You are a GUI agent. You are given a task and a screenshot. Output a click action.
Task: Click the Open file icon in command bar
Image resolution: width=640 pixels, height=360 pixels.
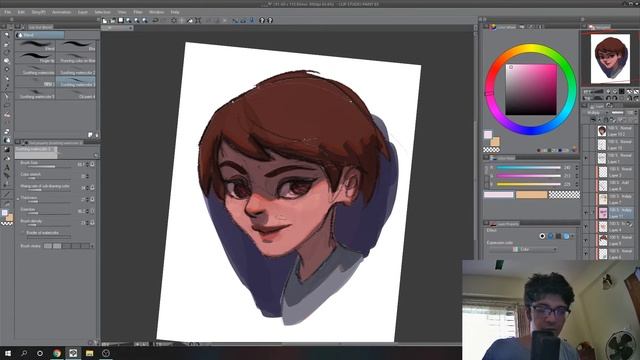(x=113, y=20)
